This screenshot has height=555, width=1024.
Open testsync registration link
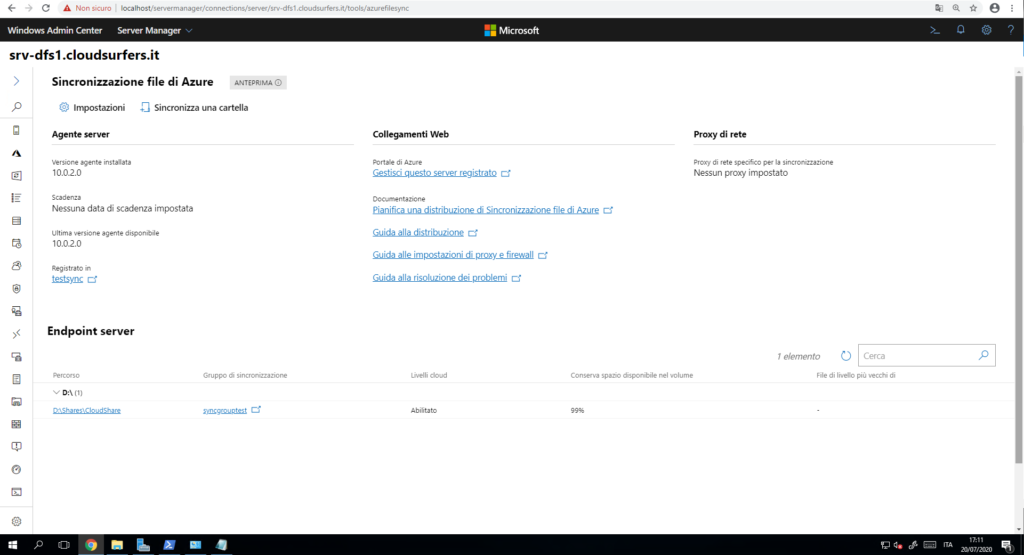[x=67, y=279]
